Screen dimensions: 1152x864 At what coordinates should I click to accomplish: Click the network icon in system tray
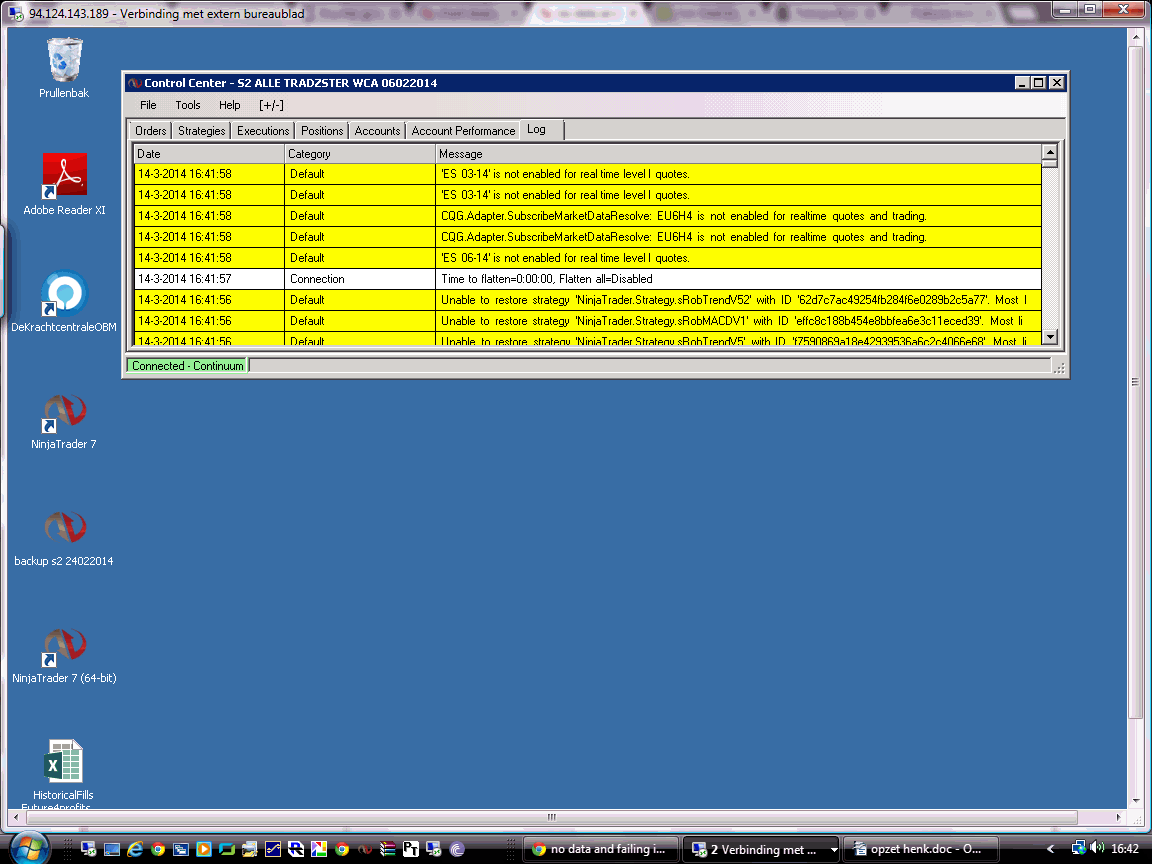[1078, 849]
